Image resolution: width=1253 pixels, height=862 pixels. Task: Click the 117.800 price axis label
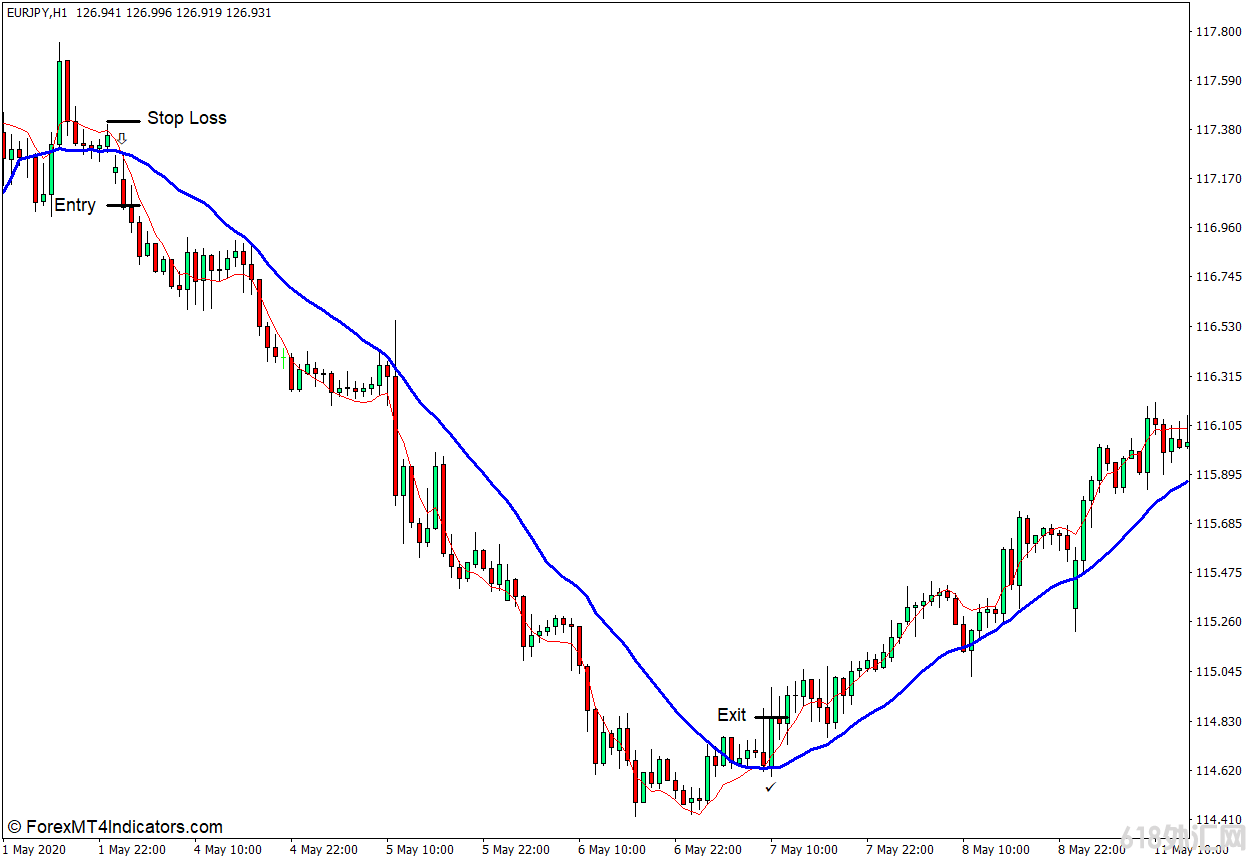[1217, 32]
